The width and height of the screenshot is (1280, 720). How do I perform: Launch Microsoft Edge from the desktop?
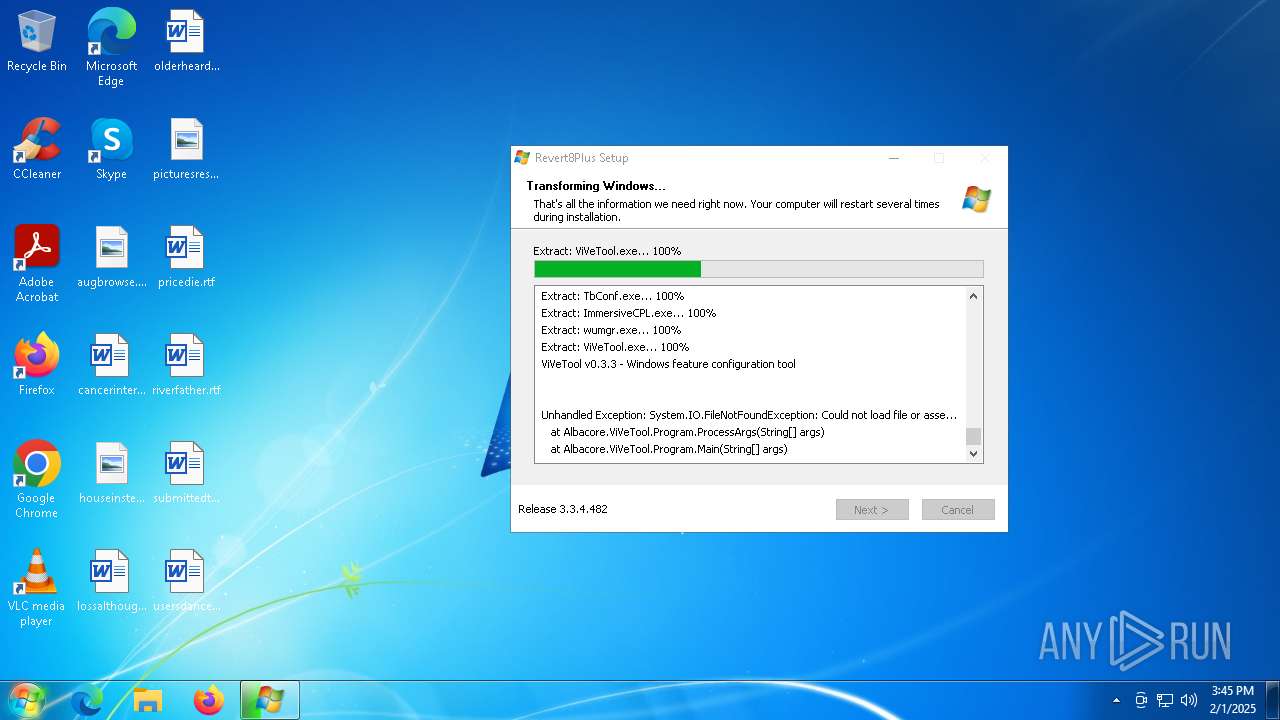111,48
